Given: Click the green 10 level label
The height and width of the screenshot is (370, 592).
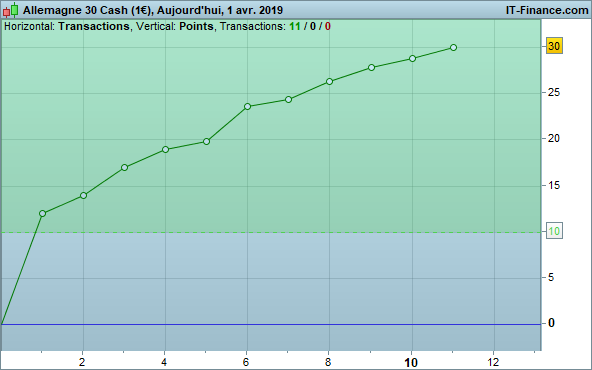Looking at the screenshot, I should [x=554, y=231].
